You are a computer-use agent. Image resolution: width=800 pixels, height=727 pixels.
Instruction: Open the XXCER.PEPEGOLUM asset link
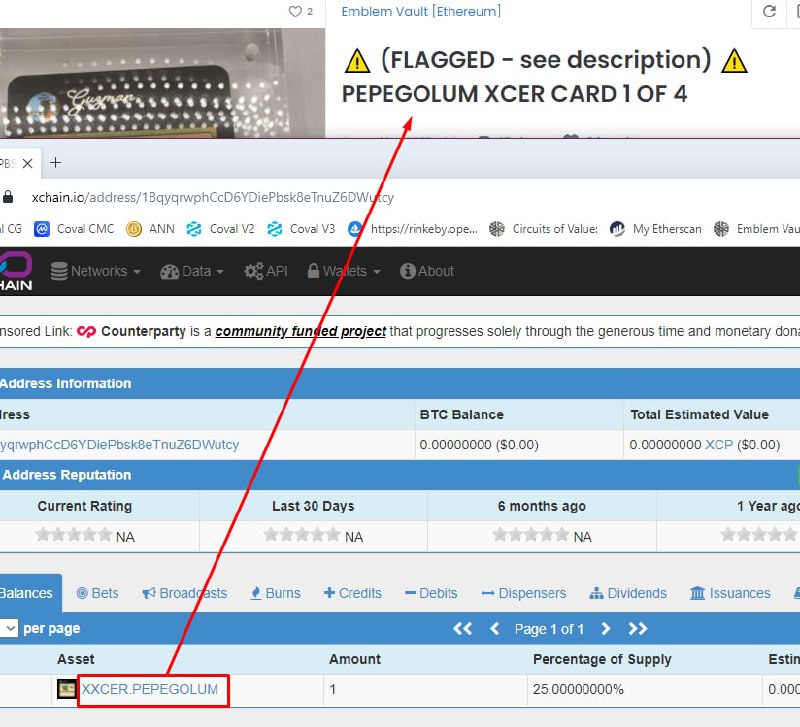150,689
